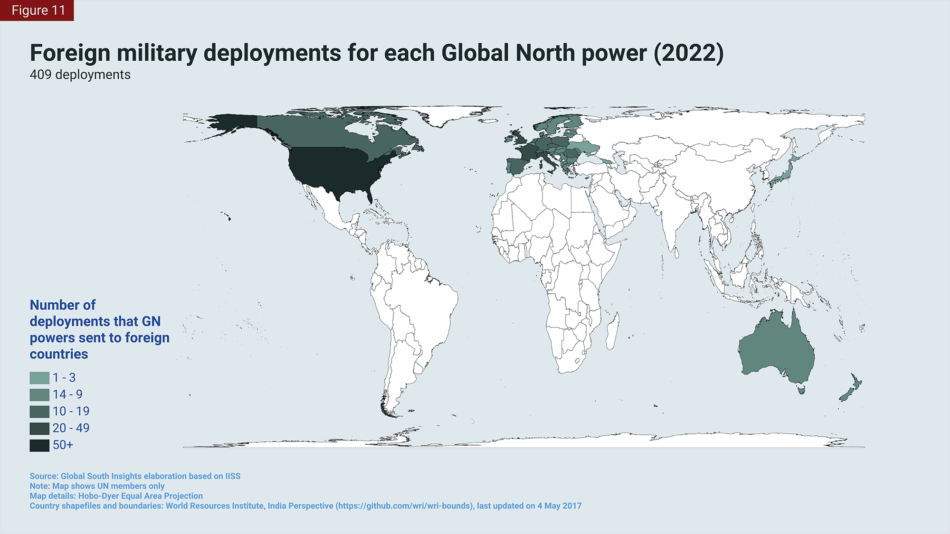Viewport: 950px width, 534px height.
Task: Select the 14 - 9 legend color swatch
Action: [39, 395]
